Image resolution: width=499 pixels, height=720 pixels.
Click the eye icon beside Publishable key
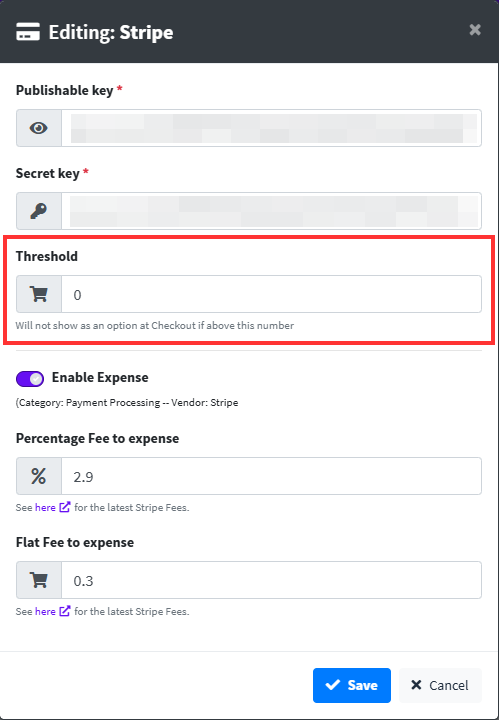tap(39, 128)
